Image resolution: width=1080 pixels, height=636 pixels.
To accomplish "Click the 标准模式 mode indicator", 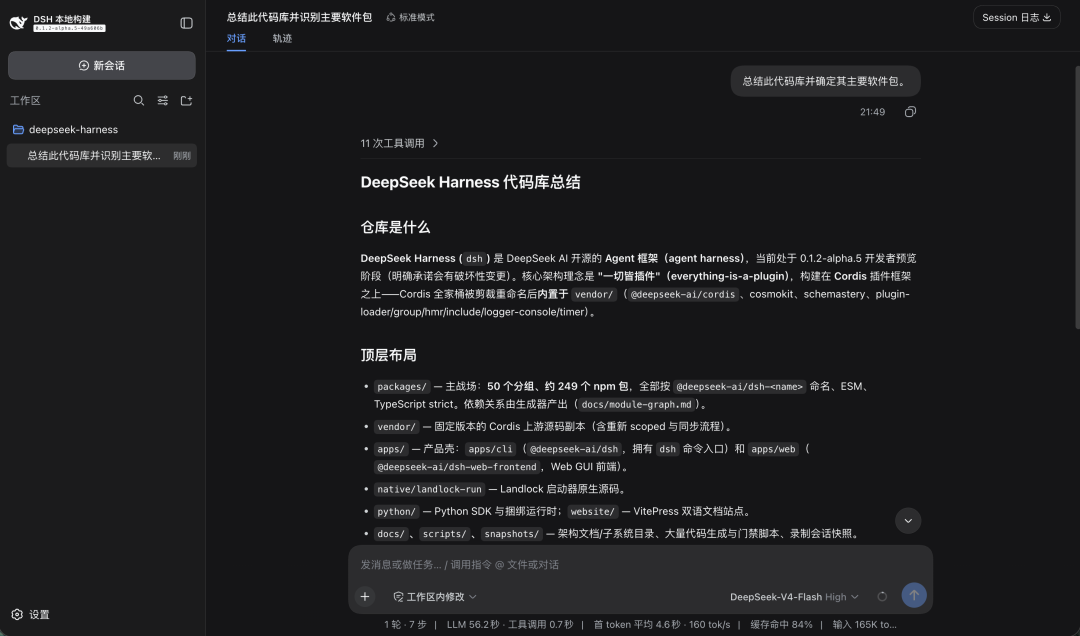I will (411, 17).
